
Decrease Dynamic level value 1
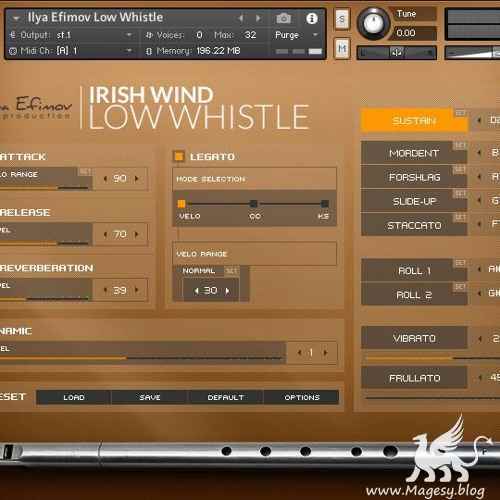[299, 352]
